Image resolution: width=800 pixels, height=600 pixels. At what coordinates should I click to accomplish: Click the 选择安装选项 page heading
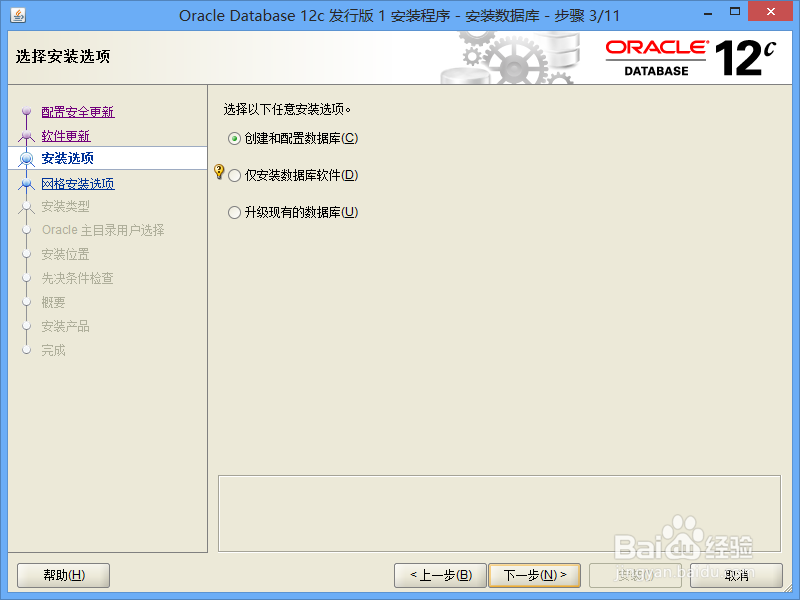63,57
